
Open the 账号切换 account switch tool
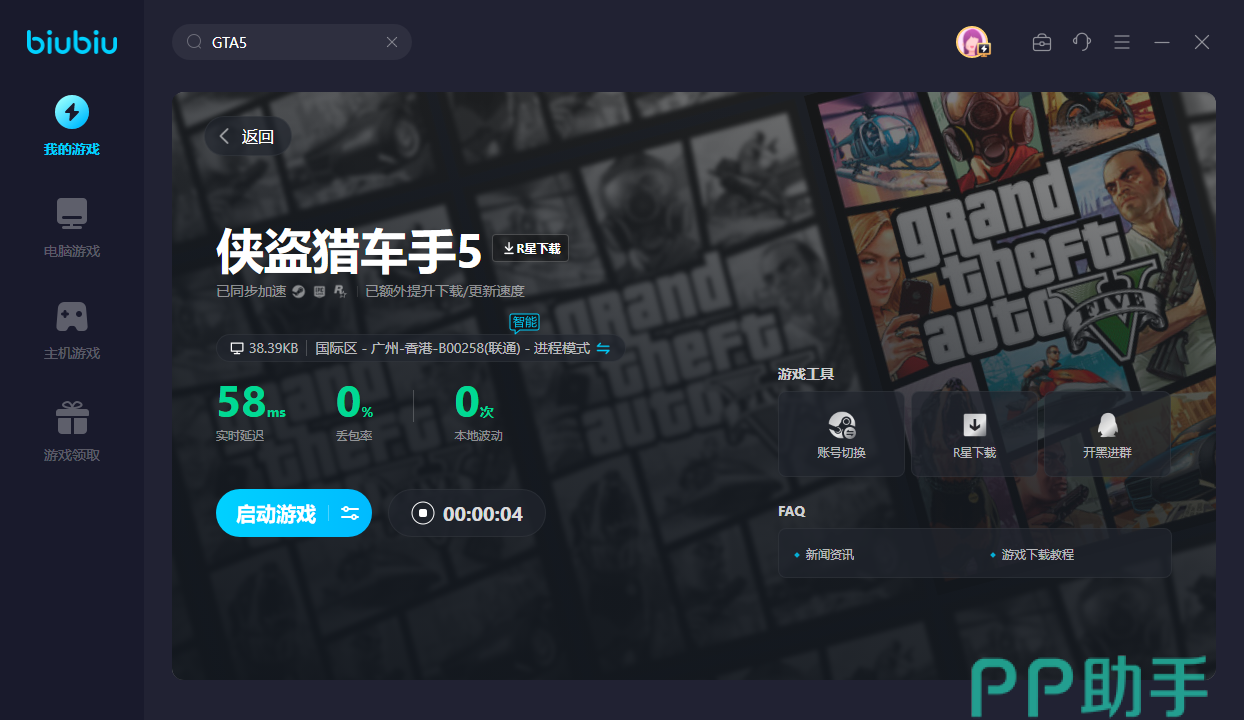point(841,434)
